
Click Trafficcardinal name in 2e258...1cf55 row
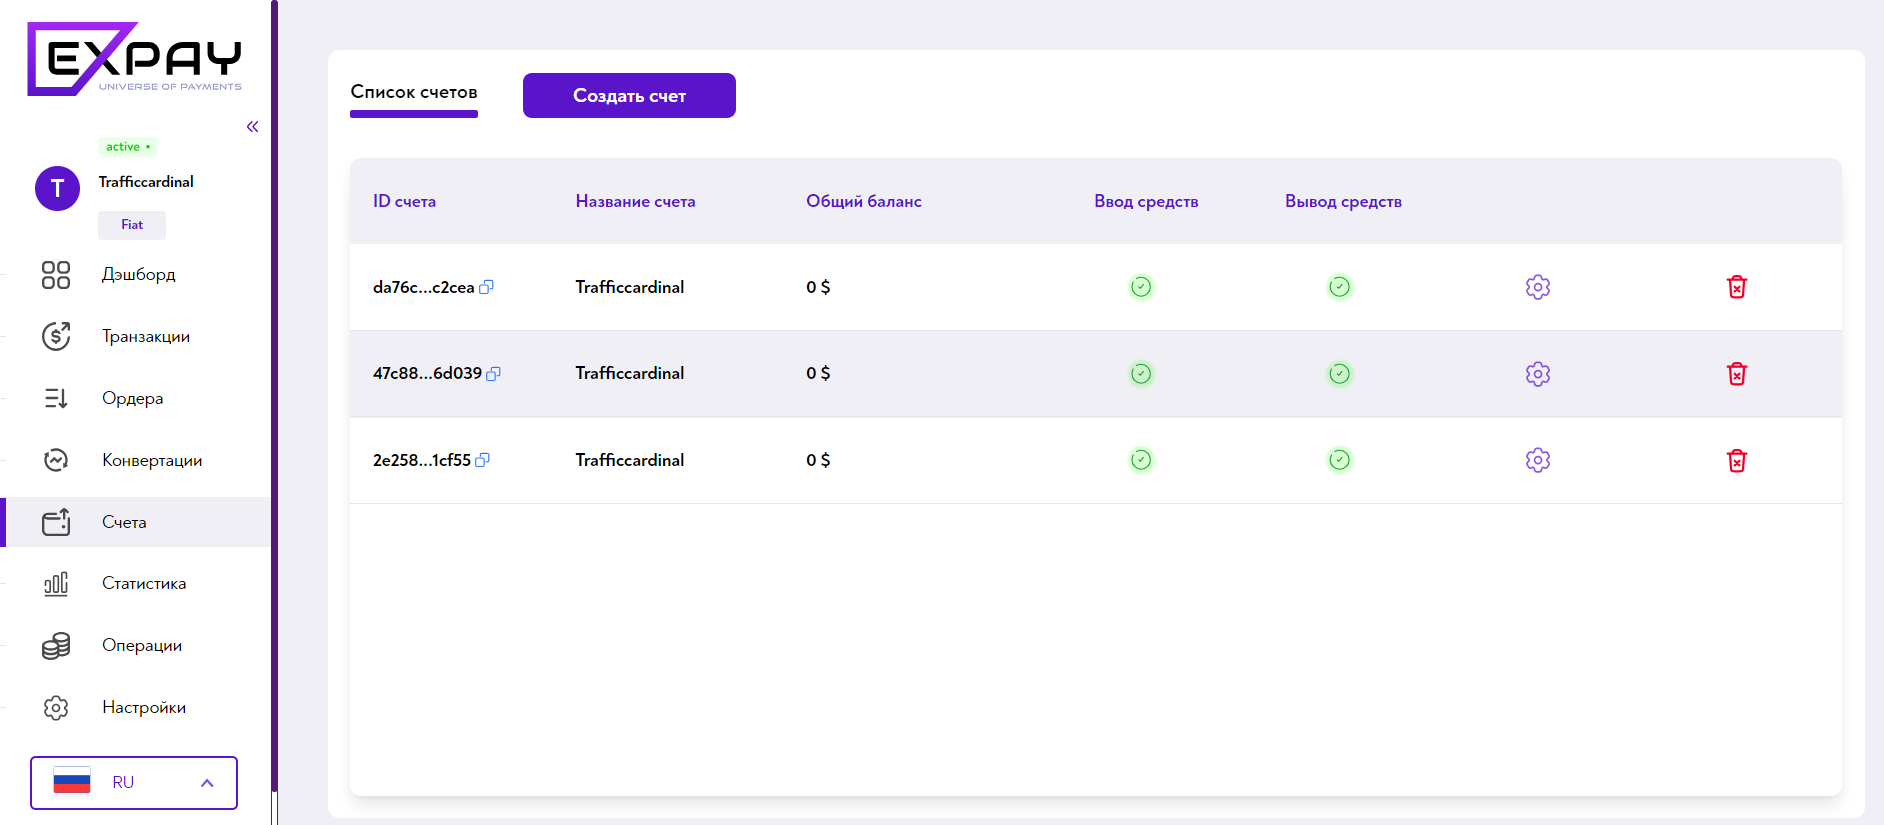630,460
